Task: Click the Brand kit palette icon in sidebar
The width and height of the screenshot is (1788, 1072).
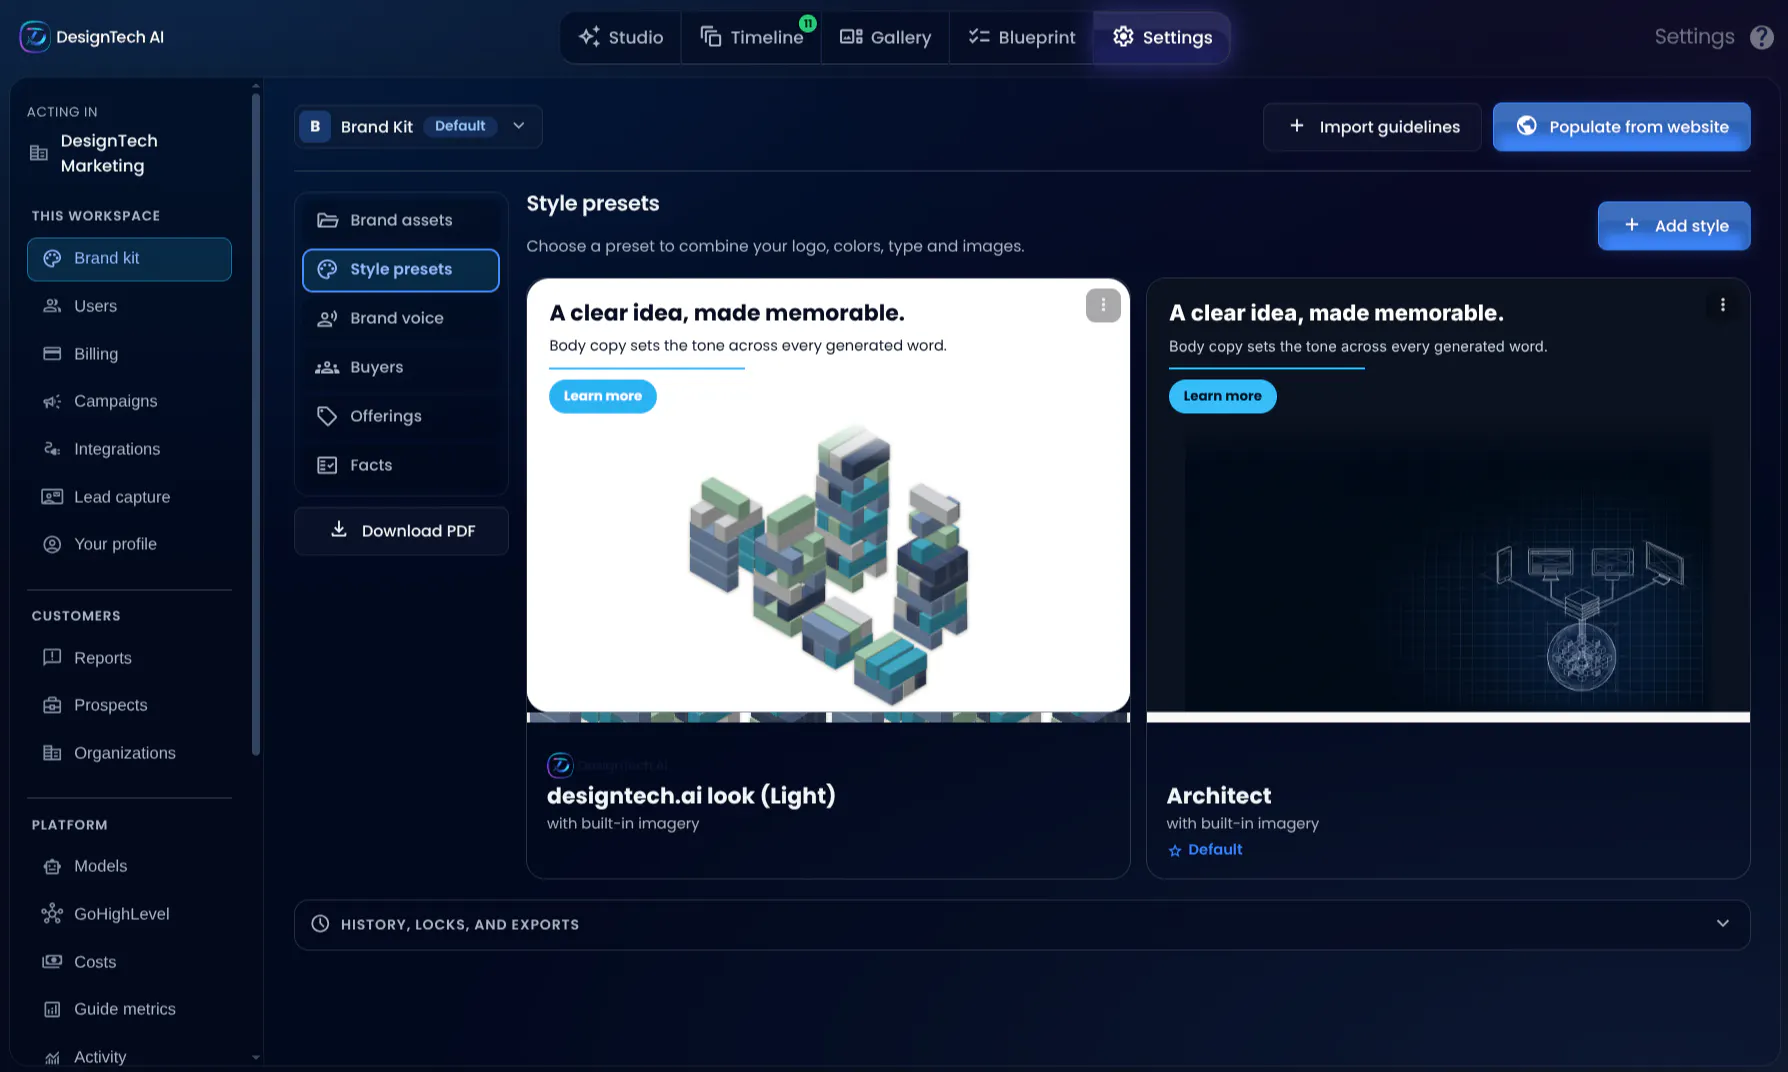Action: [x=52, y=258]
